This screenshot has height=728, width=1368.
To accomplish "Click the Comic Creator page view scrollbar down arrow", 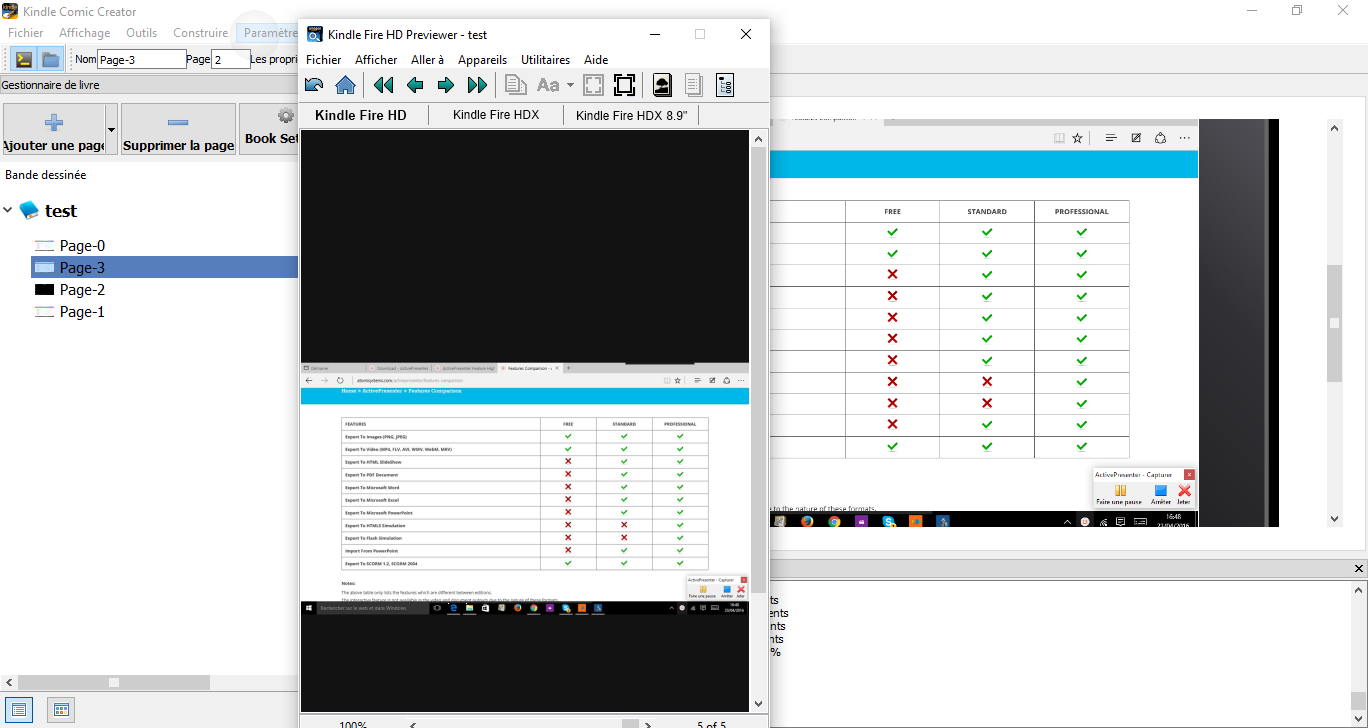I will pos(1334,519).
